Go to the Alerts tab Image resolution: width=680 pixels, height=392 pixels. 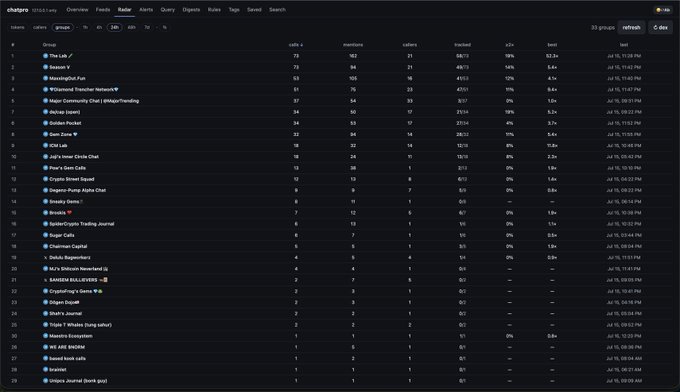click(x=146, y=10)
